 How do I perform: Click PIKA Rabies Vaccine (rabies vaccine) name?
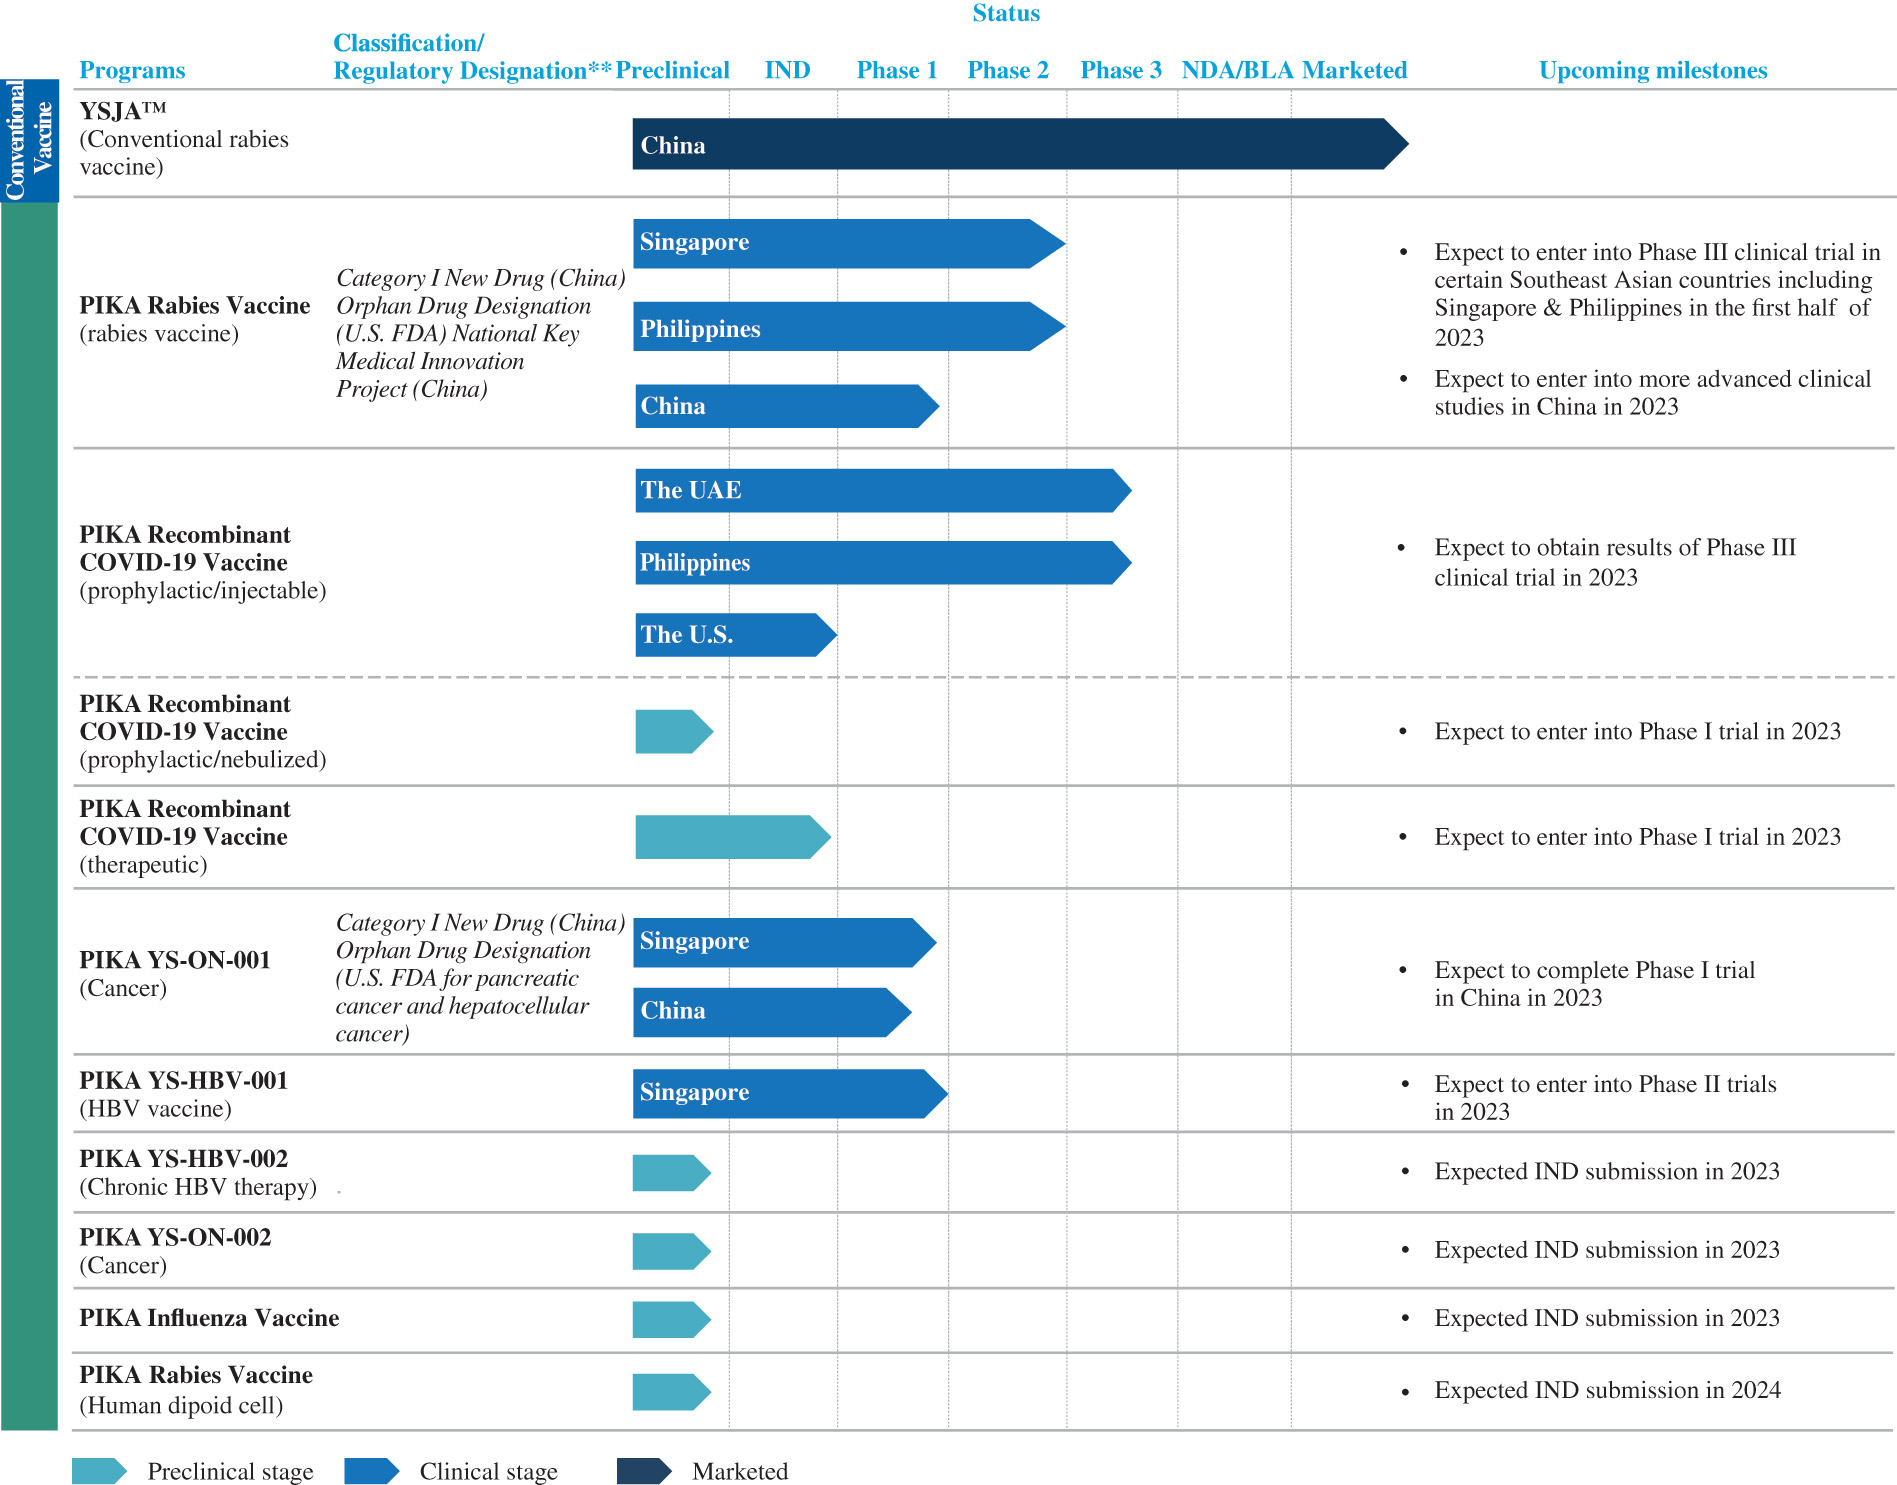(x=195, y=319)
